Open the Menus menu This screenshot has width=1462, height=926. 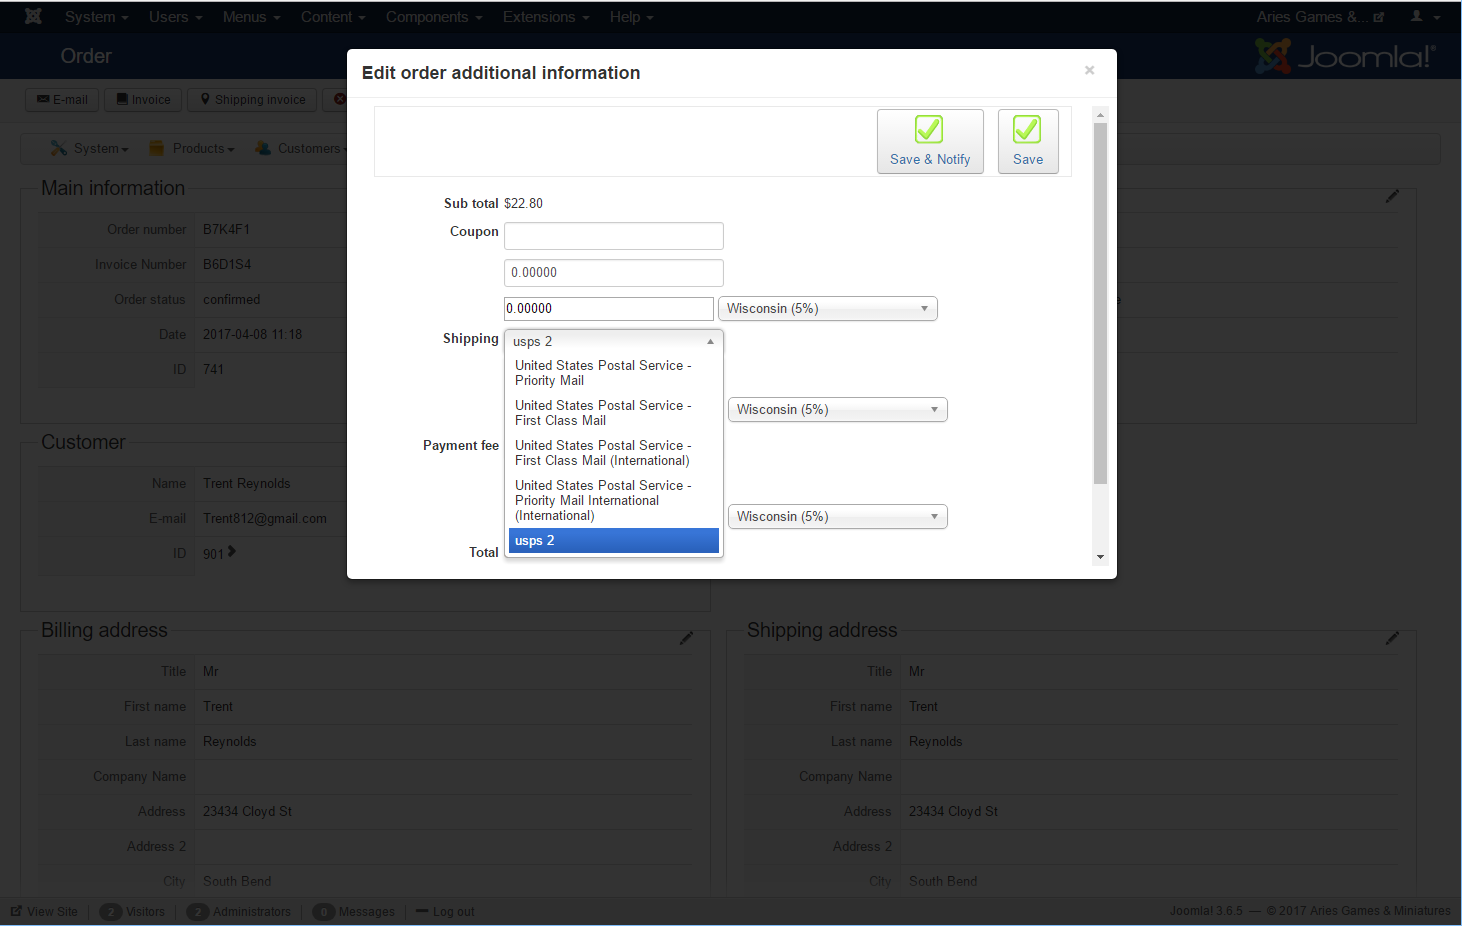pos(251,17)
